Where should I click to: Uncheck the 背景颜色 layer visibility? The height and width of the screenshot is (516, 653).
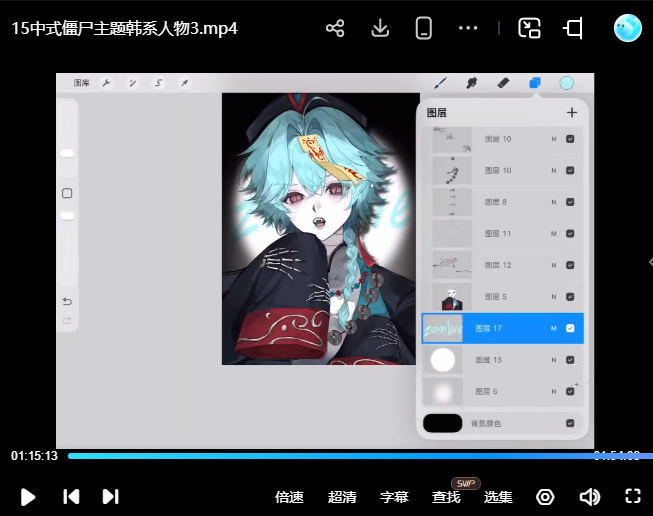(570, 423)
